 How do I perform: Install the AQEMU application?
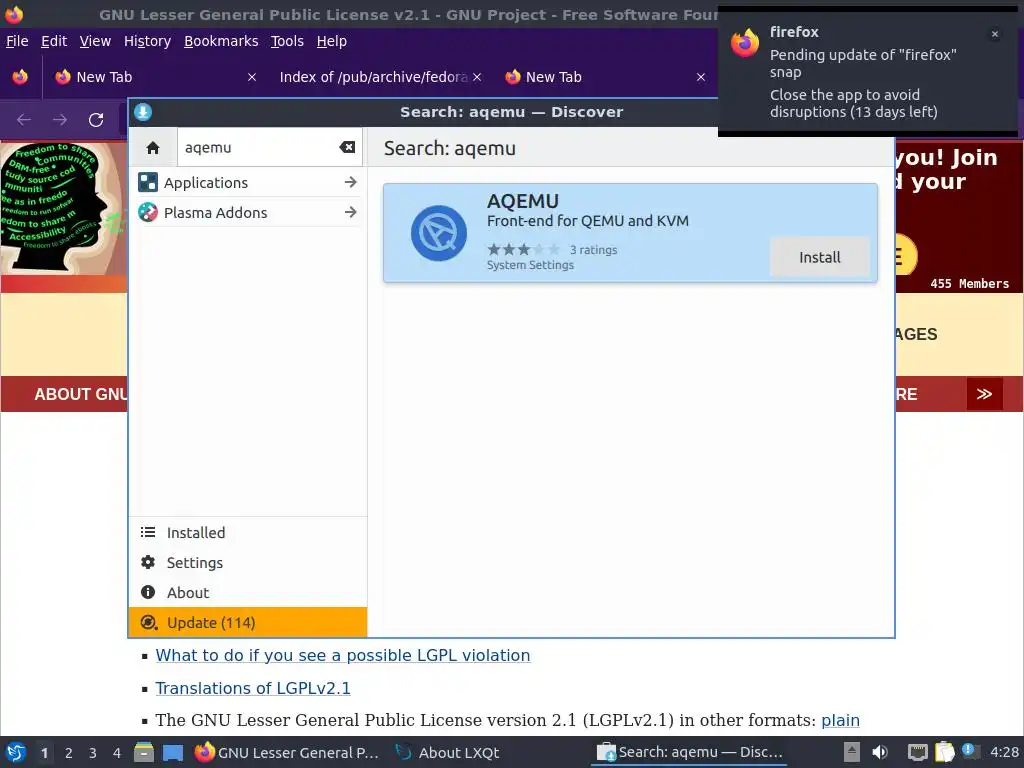pyautogui.click(x=820, y=257)
